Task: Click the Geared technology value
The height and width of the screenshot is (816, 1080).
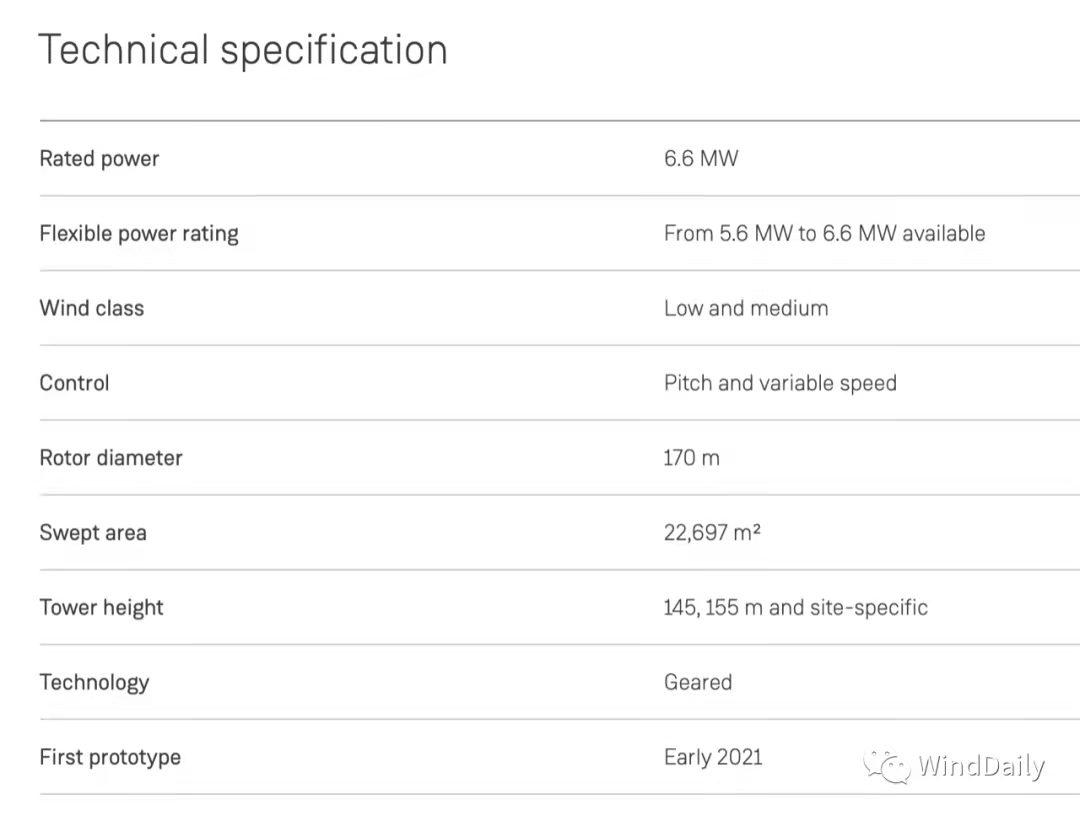Action: (x=698, y=682)
